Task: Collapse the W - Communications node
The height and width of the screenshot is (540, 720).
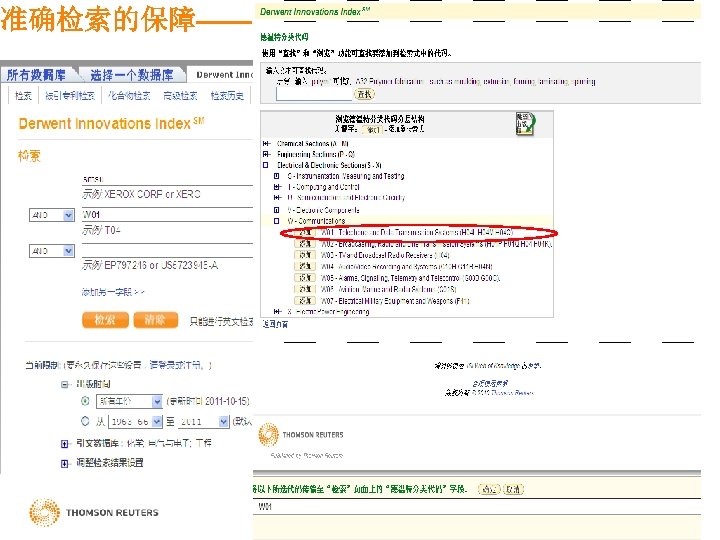Action: pos(276,221)
